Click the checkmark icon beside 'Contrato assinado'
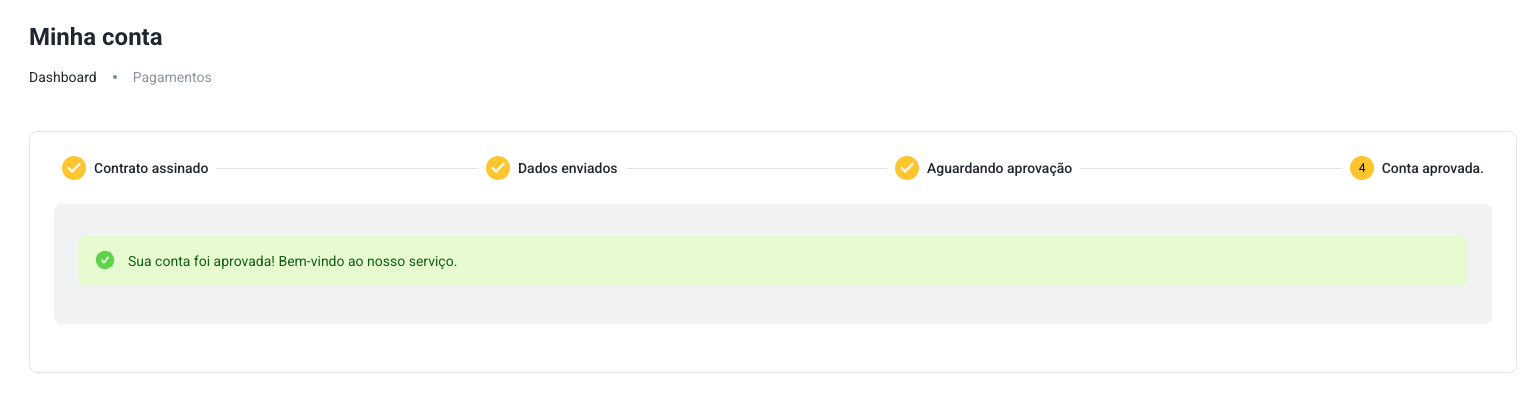The image size is (1540, 417). (x=74, y=168)
